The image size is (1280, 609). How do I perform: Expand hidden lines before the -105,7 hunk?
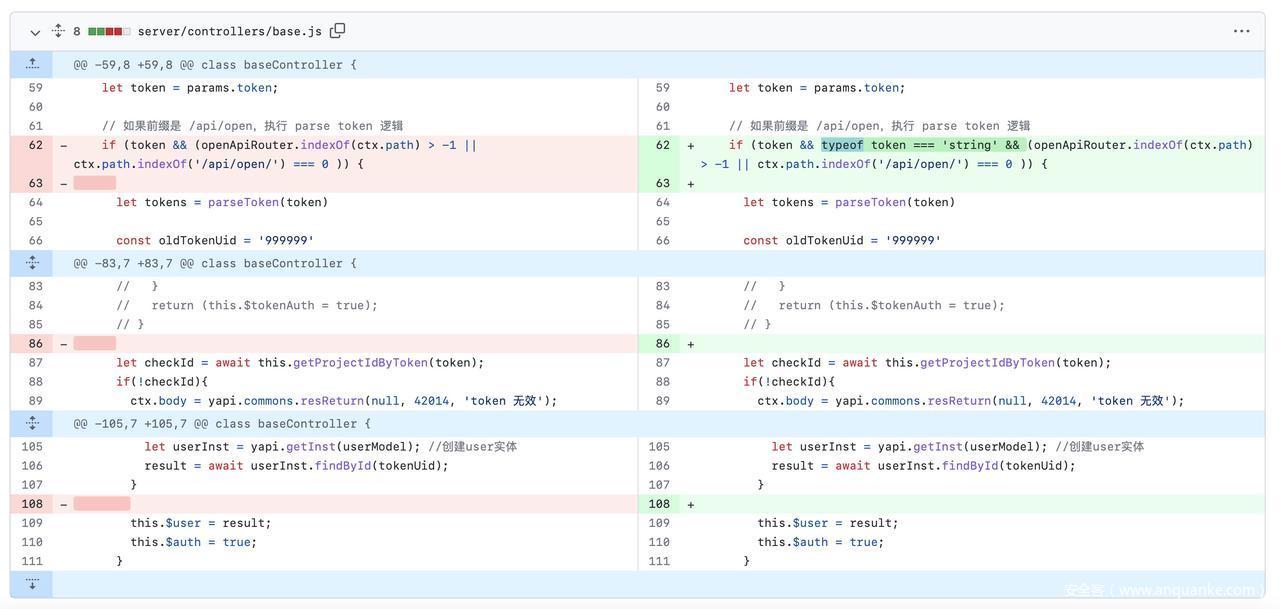coord(32,423)
